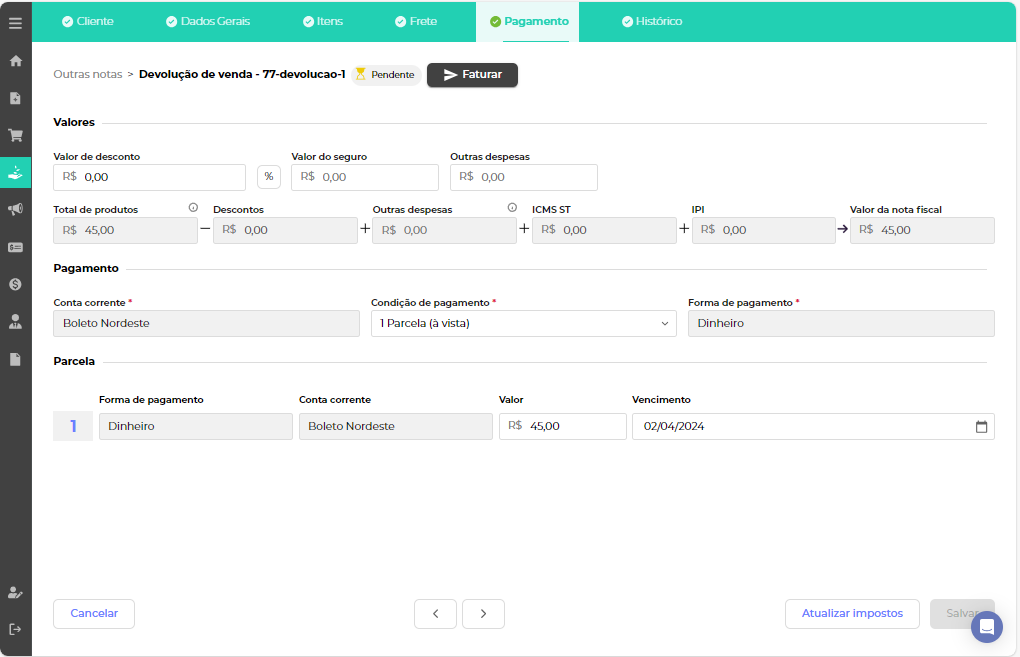Open the dollar sign finance icon
Image resolution: width=1020 pixels, height=657 pixels.
(x=15, y=284)
